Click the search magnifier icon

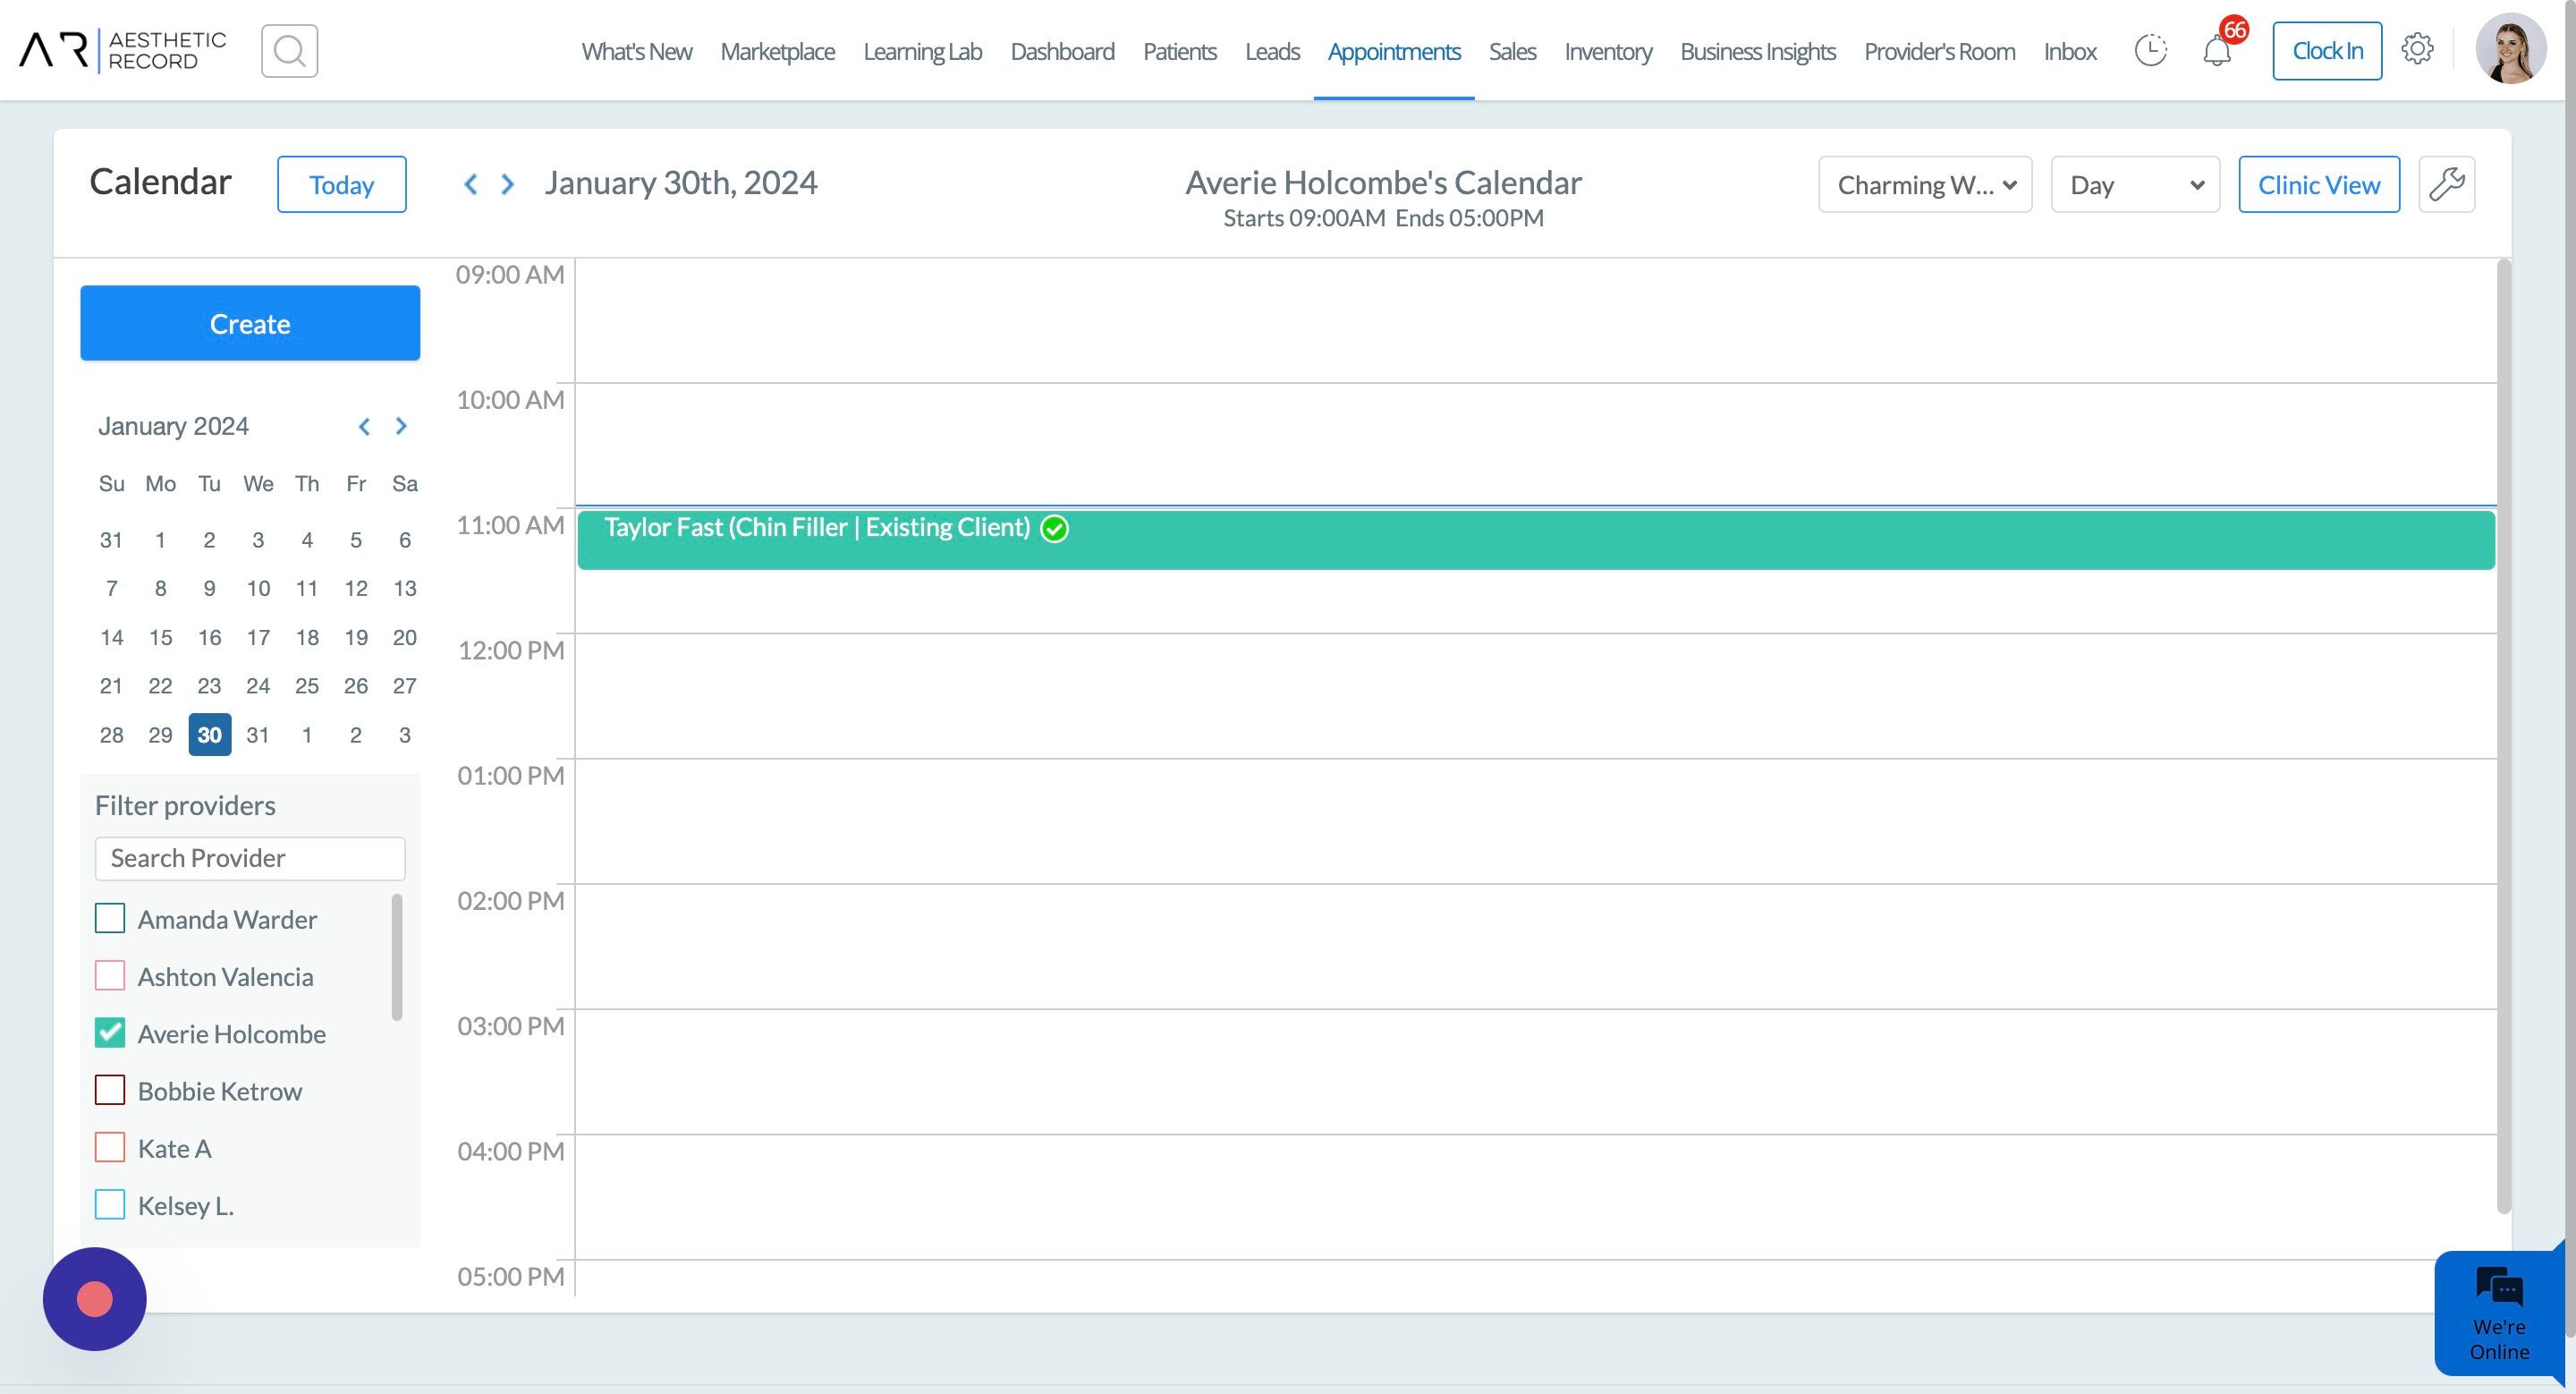click(x=289, y=51)
